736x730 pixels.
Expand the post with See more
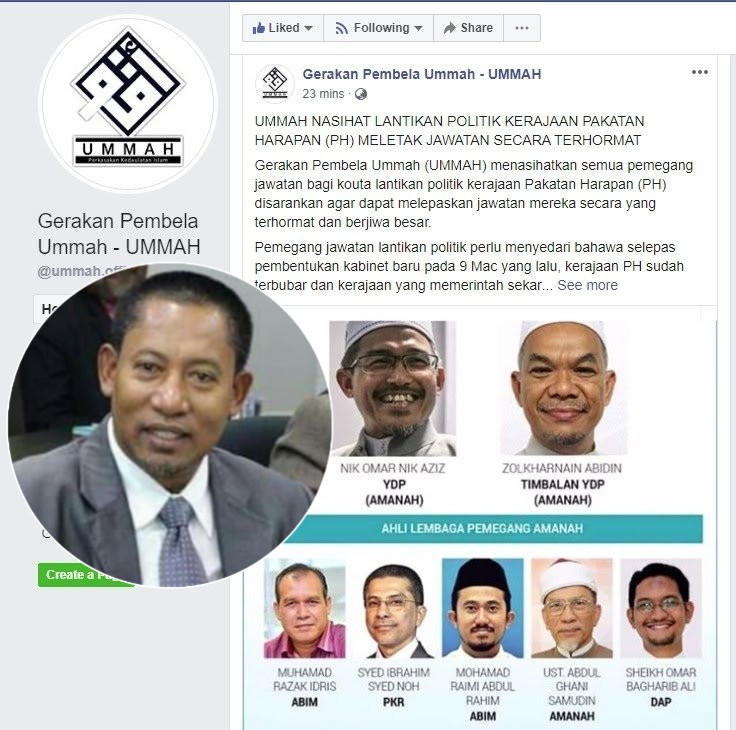587,285
